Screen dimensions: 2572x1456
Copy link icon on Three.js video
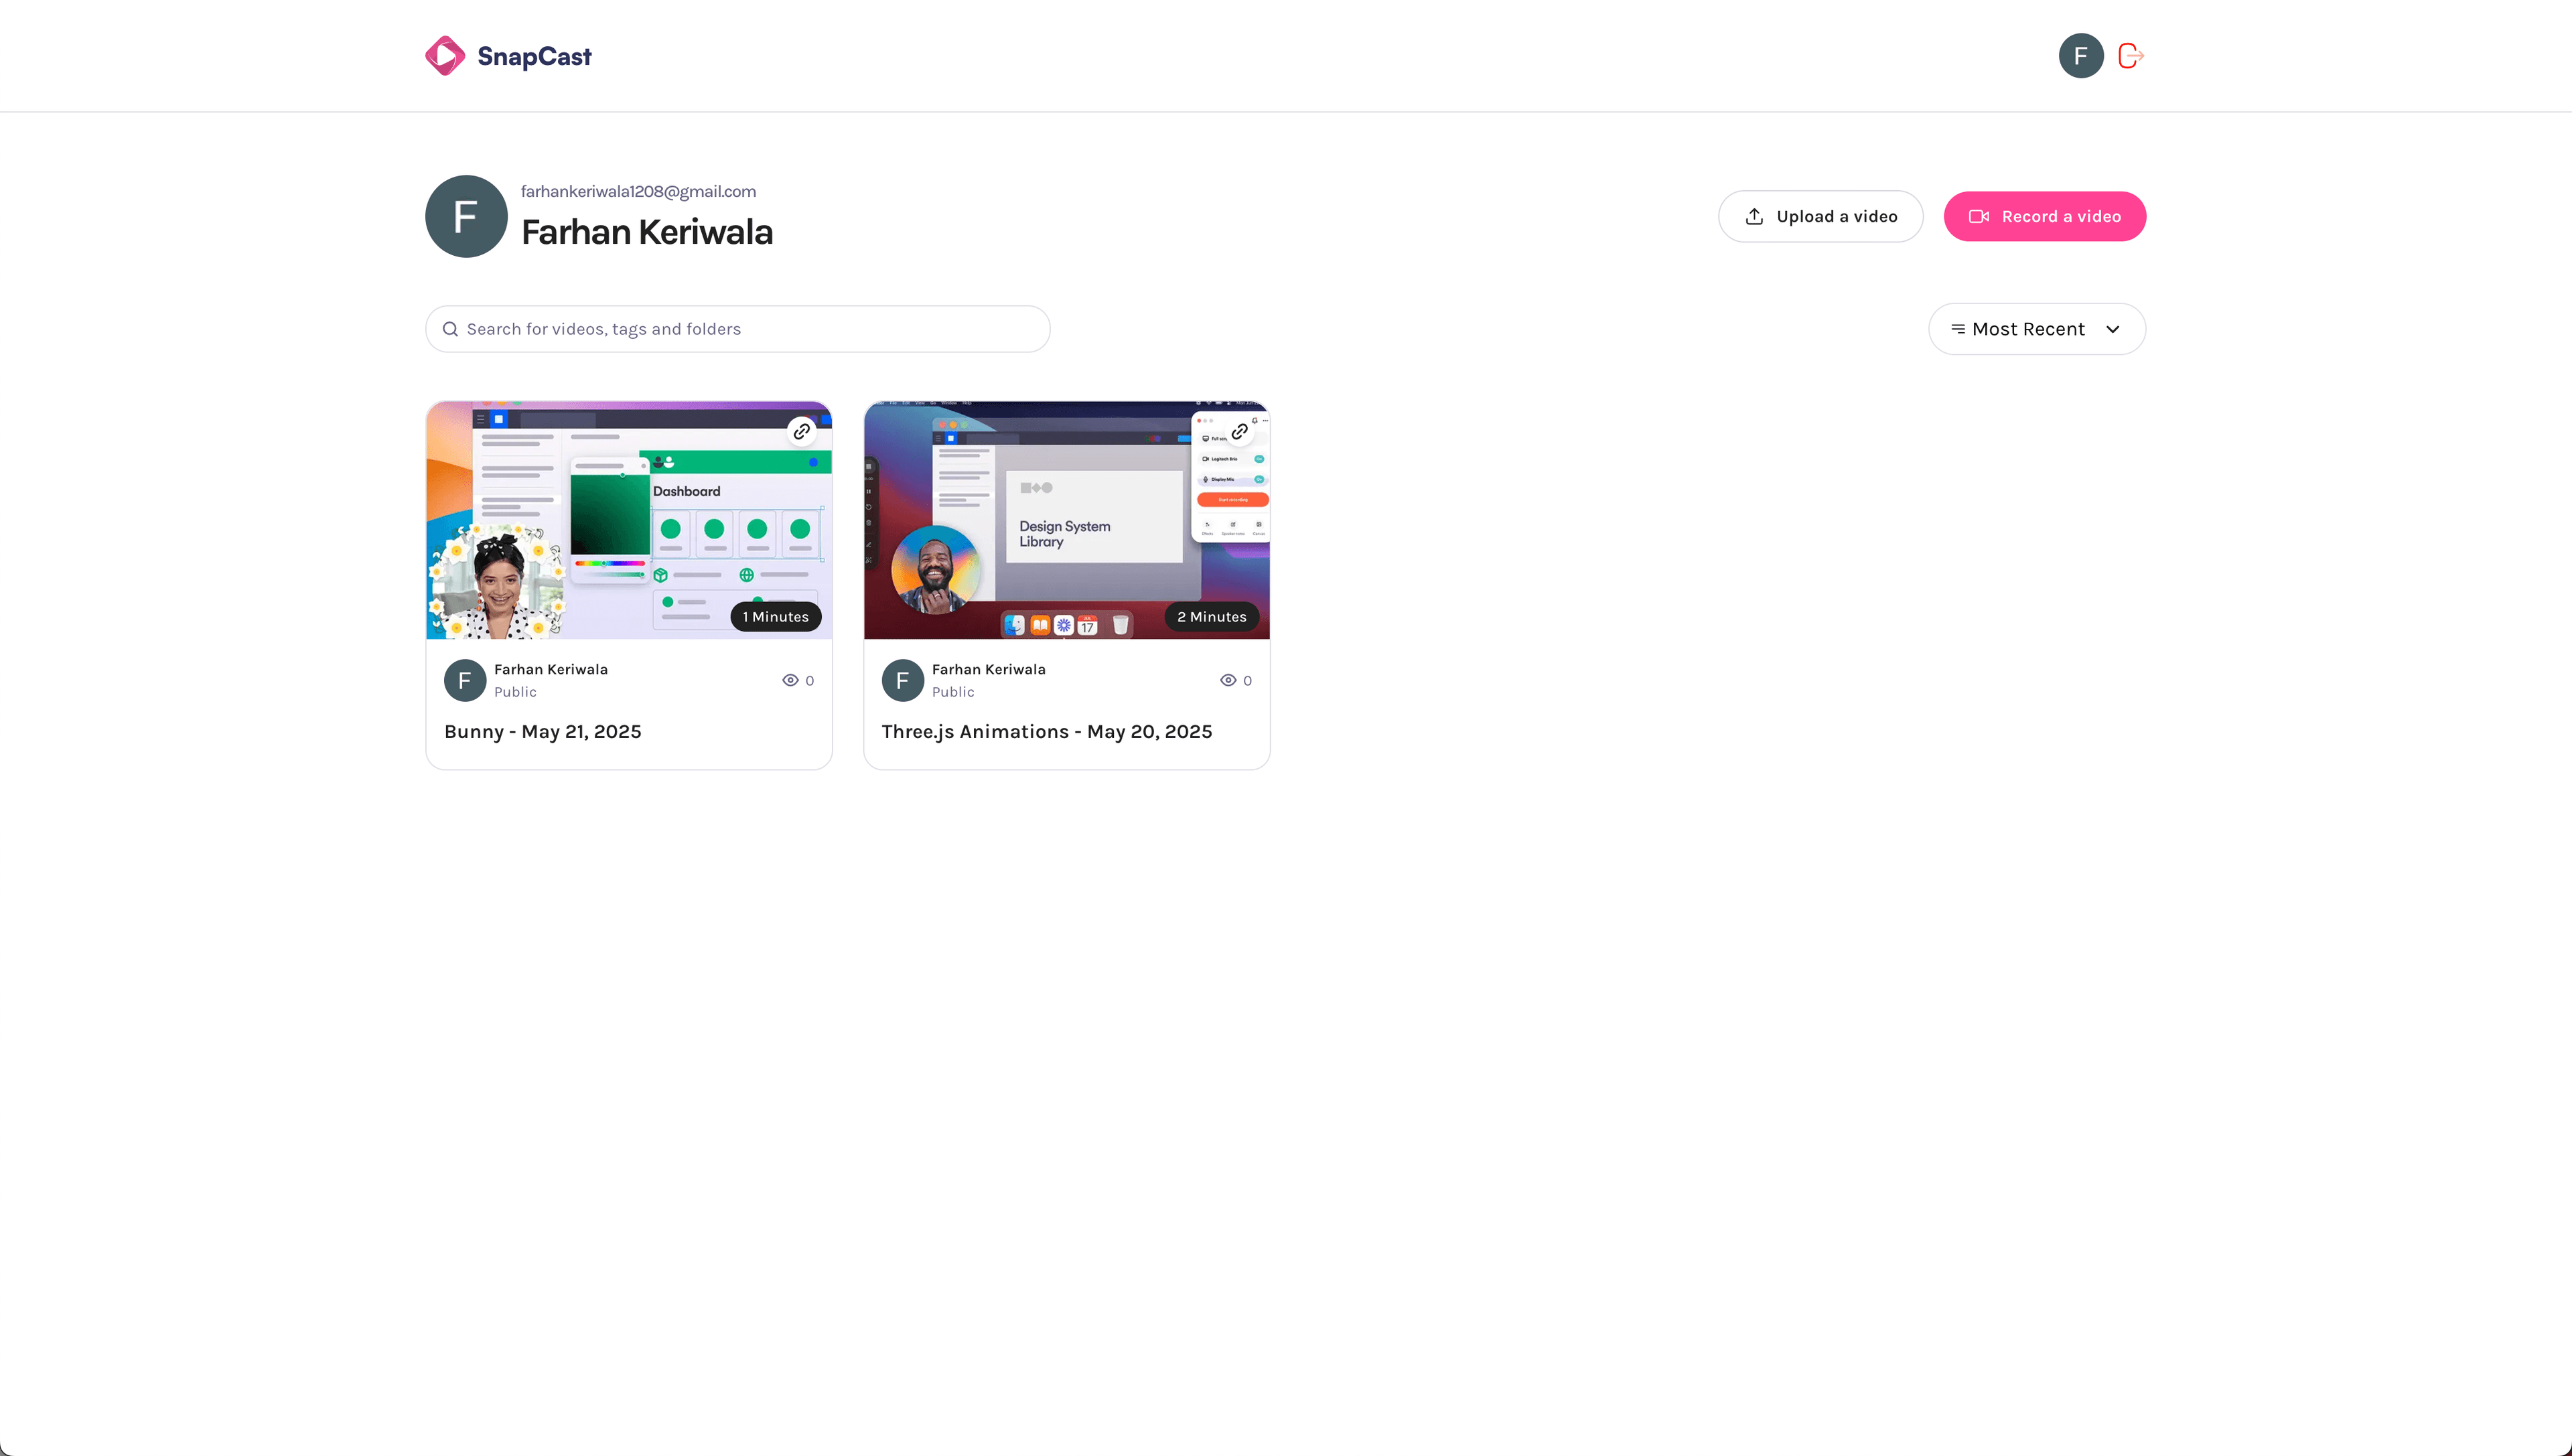[1239, 431]
